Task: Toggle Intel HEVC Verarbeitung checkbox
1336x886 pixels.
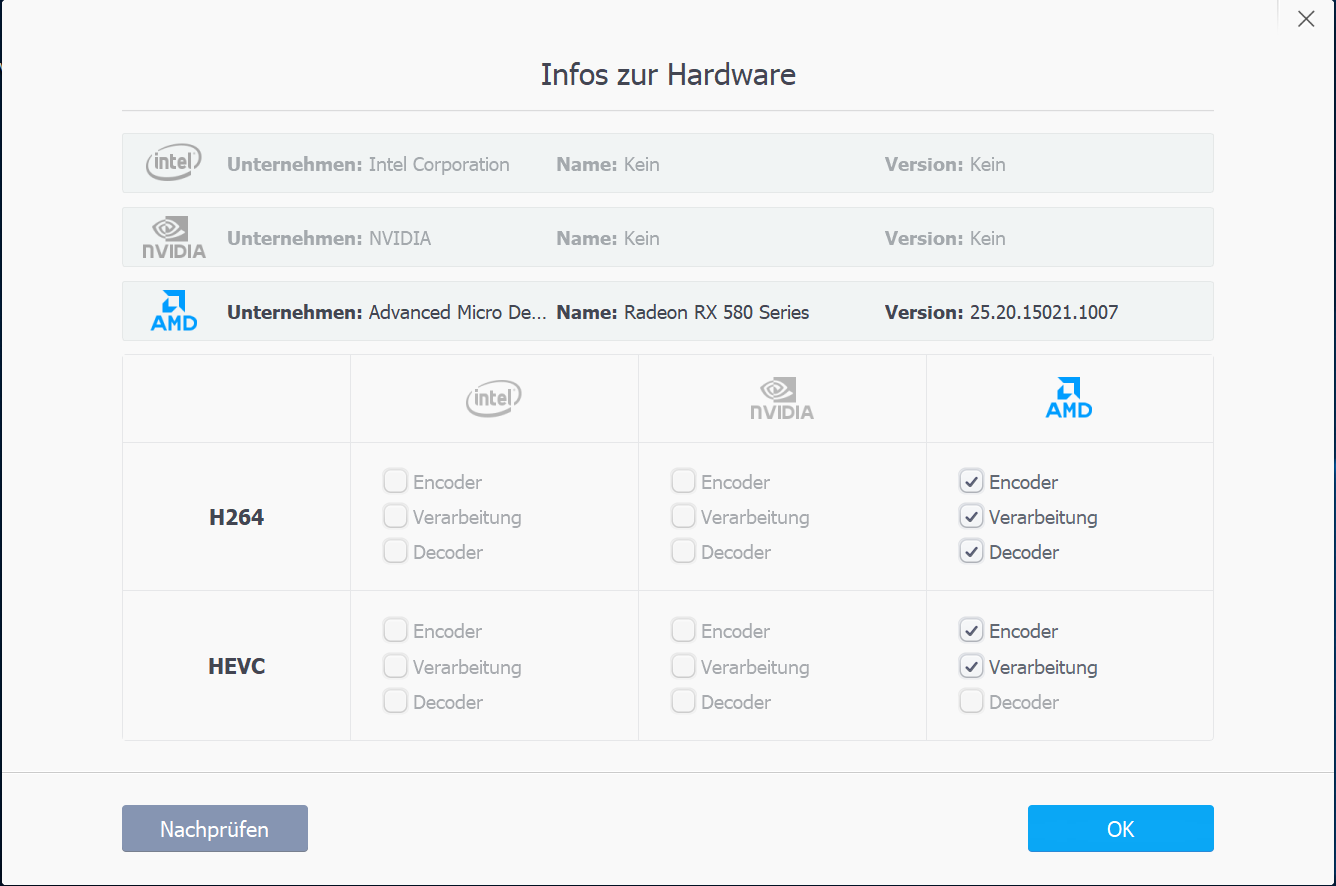Action: click(395, 667)
